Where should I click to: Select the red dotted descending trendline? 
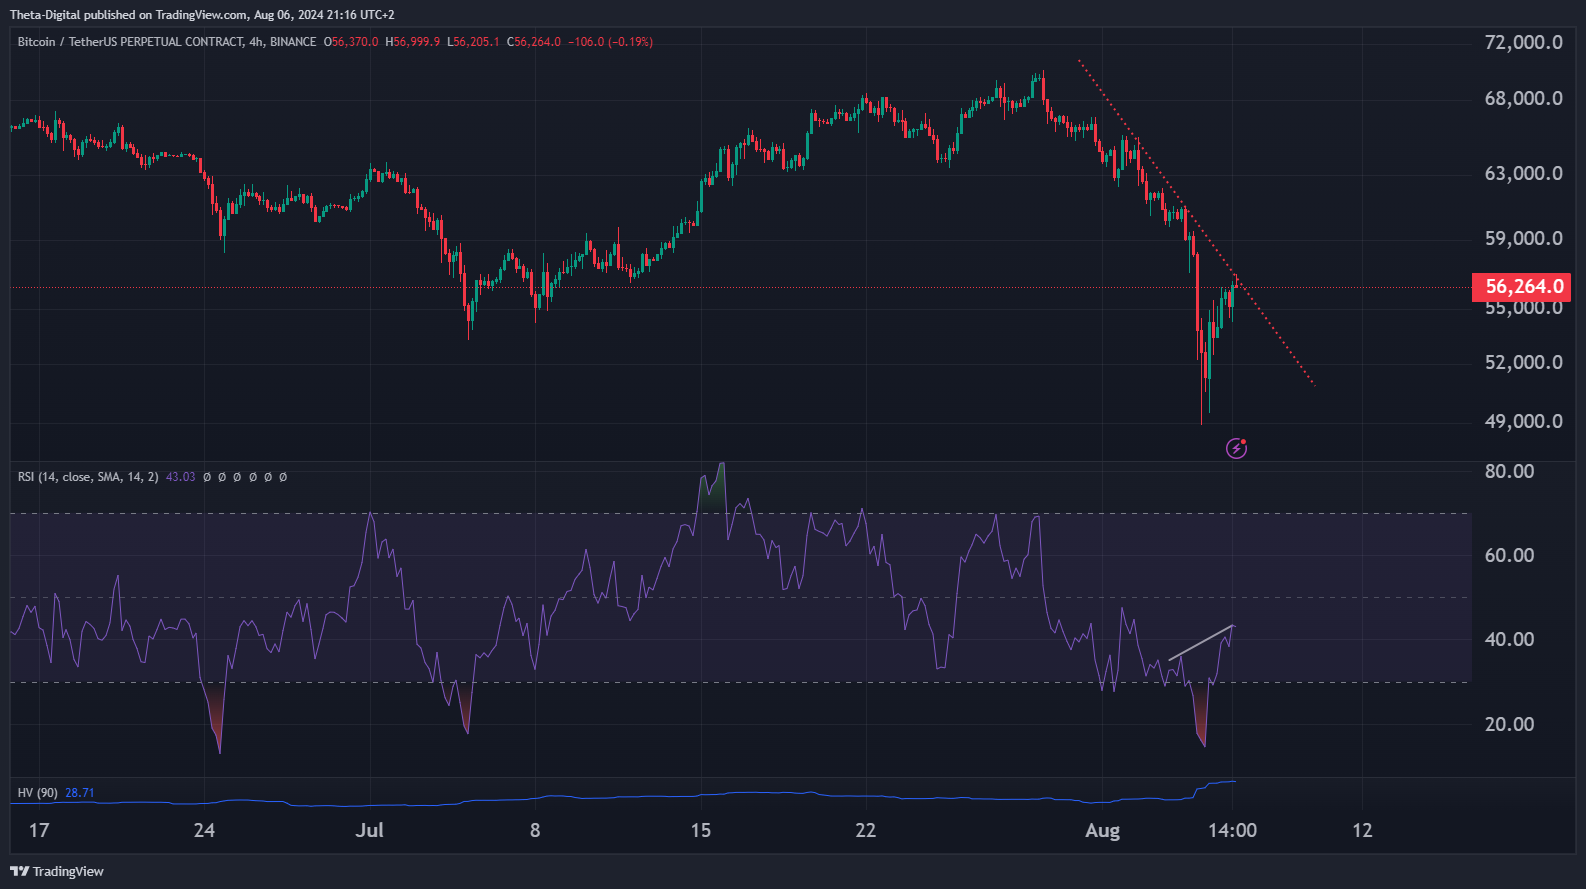[x=1196, y=223]
